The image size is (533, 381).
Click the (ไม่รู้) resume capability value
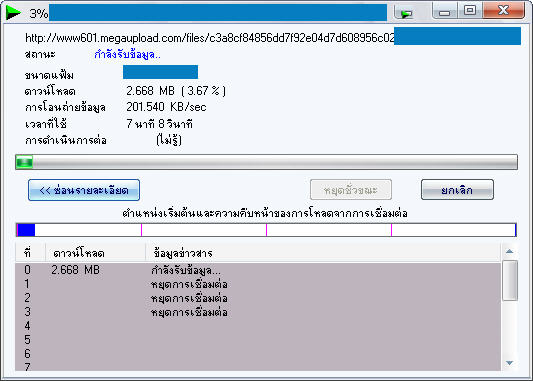(x=169, y=140)
